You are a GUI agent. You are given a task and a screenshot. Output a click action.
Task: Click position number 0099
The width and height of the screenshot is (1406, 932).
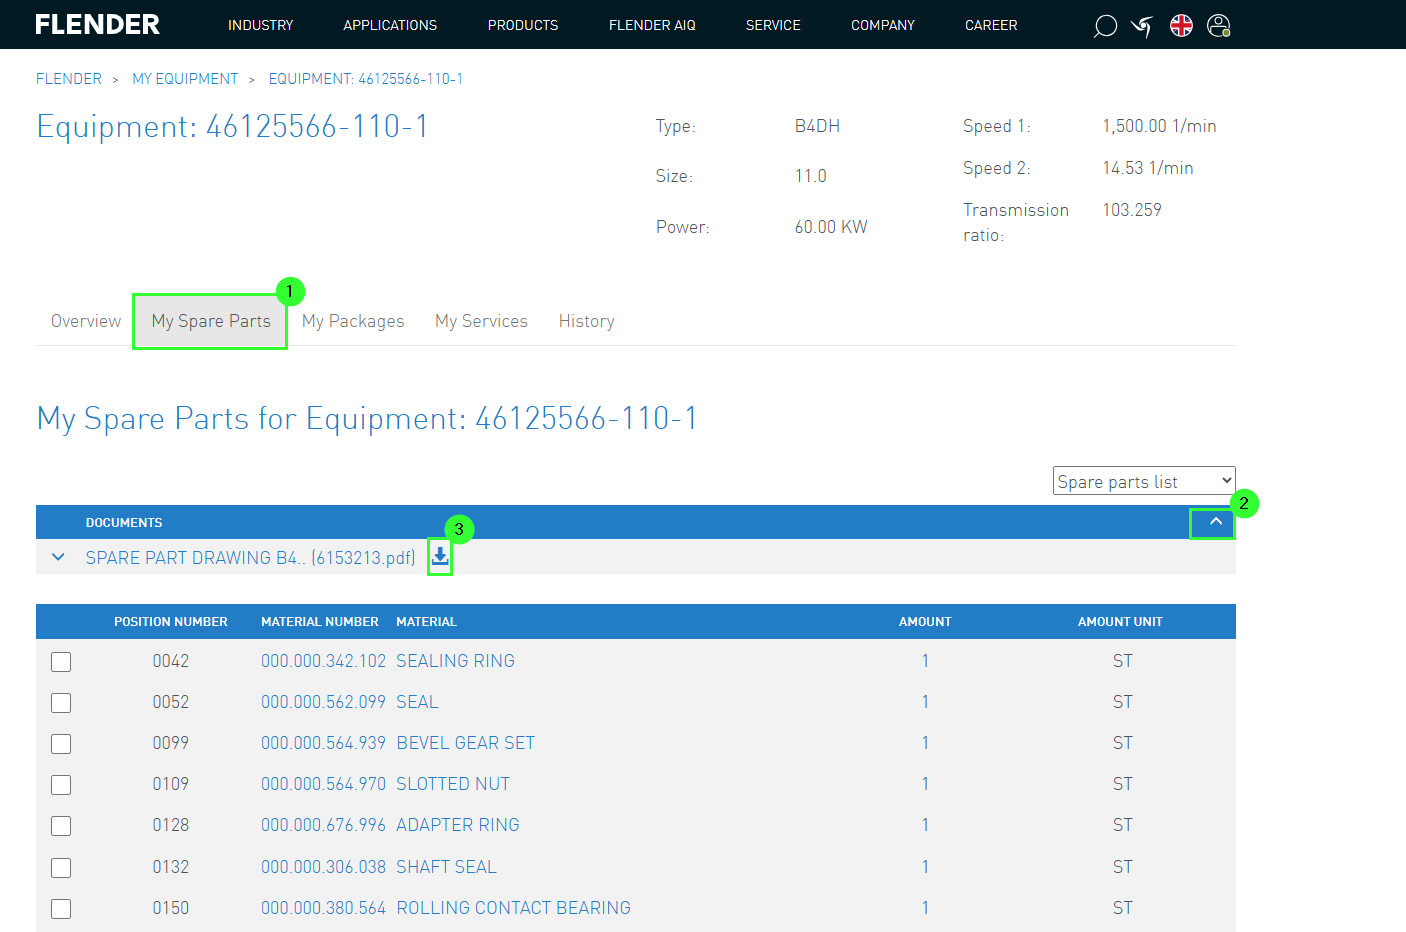[x=171, y=743]
